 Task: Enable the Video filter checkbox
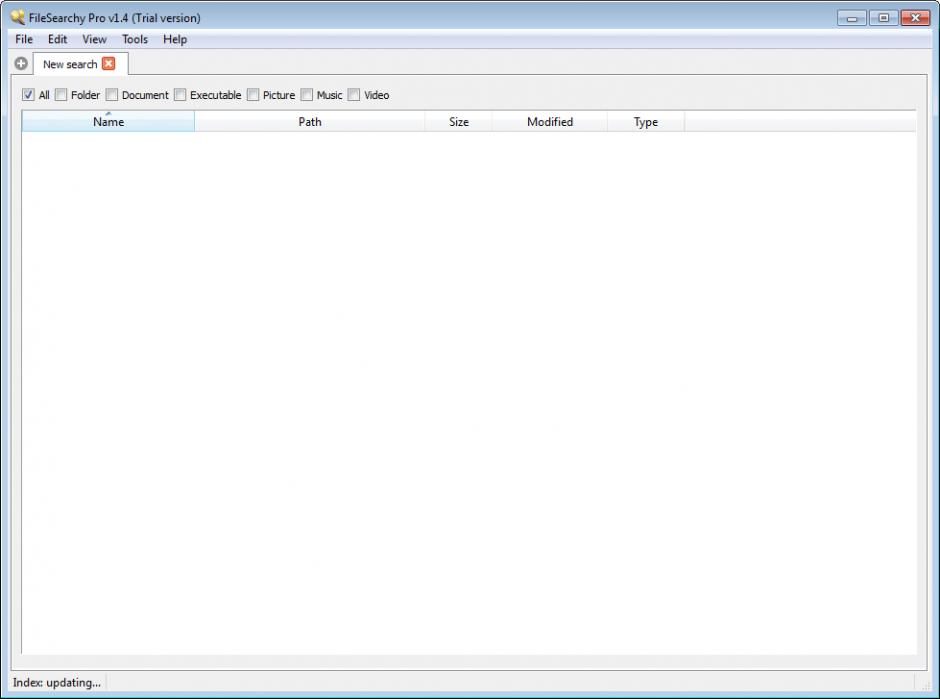354,95
